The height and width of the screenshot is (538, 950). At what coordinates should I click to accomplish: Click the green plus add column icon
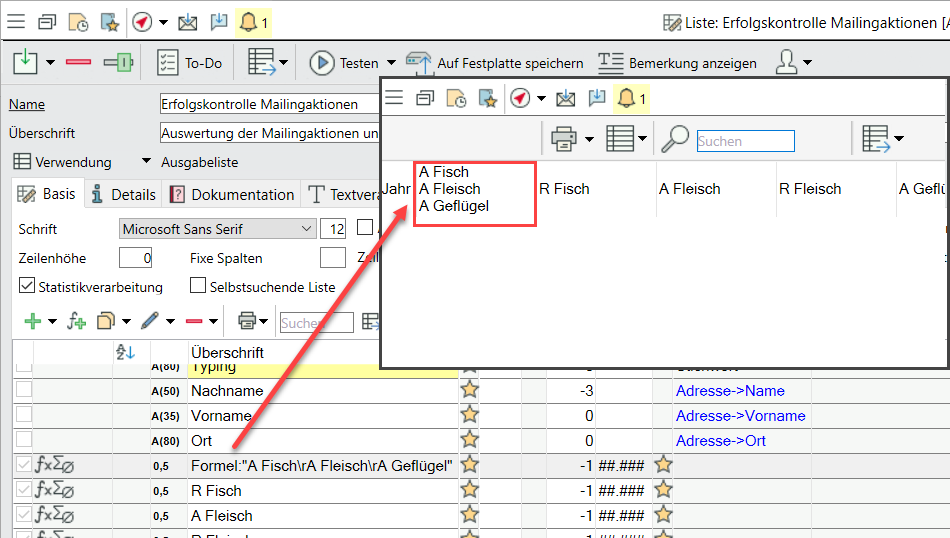click(x=32, y=321)
